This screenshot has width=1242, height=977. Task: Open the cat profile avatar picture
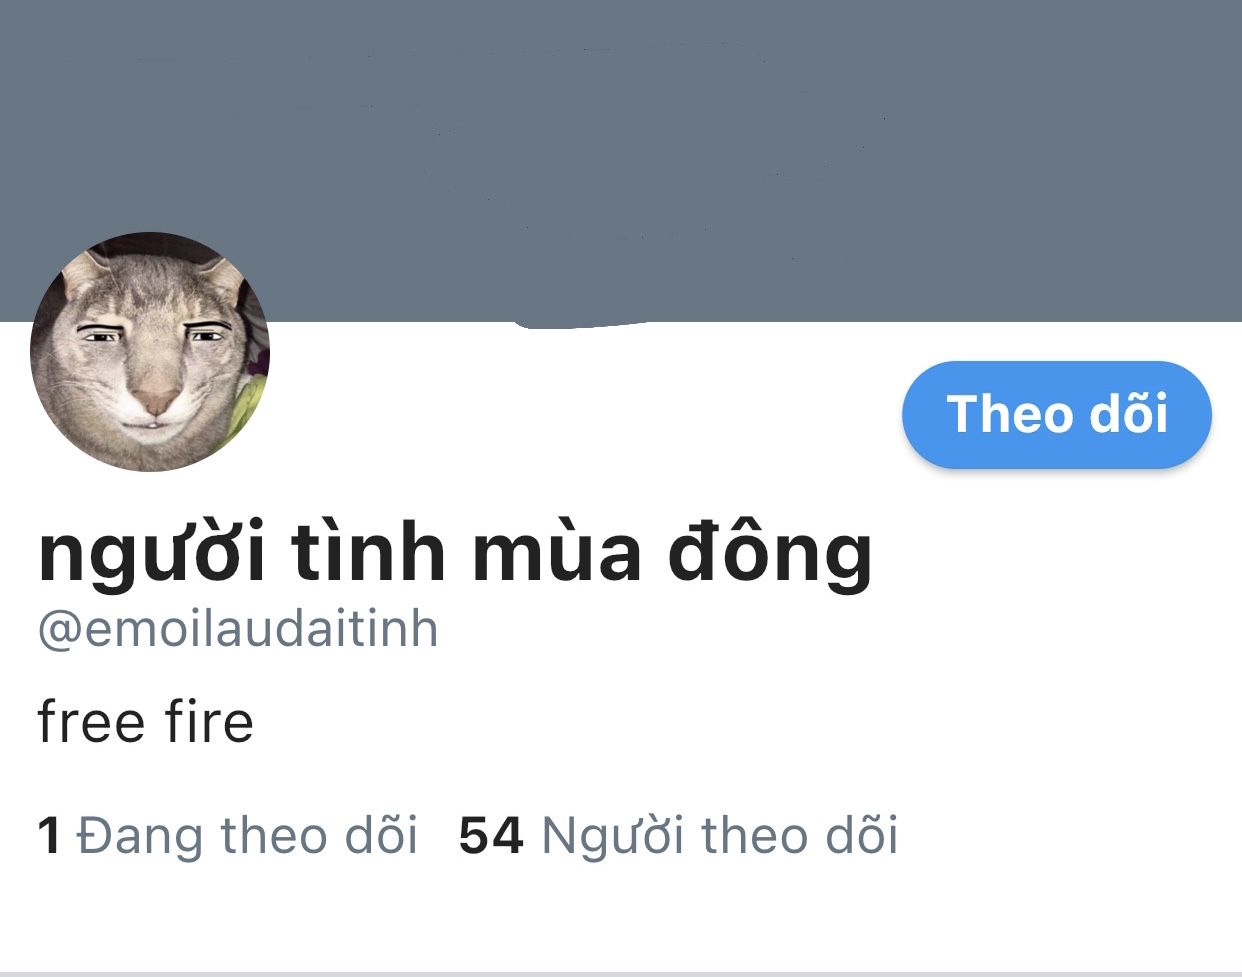pos(150,352)
